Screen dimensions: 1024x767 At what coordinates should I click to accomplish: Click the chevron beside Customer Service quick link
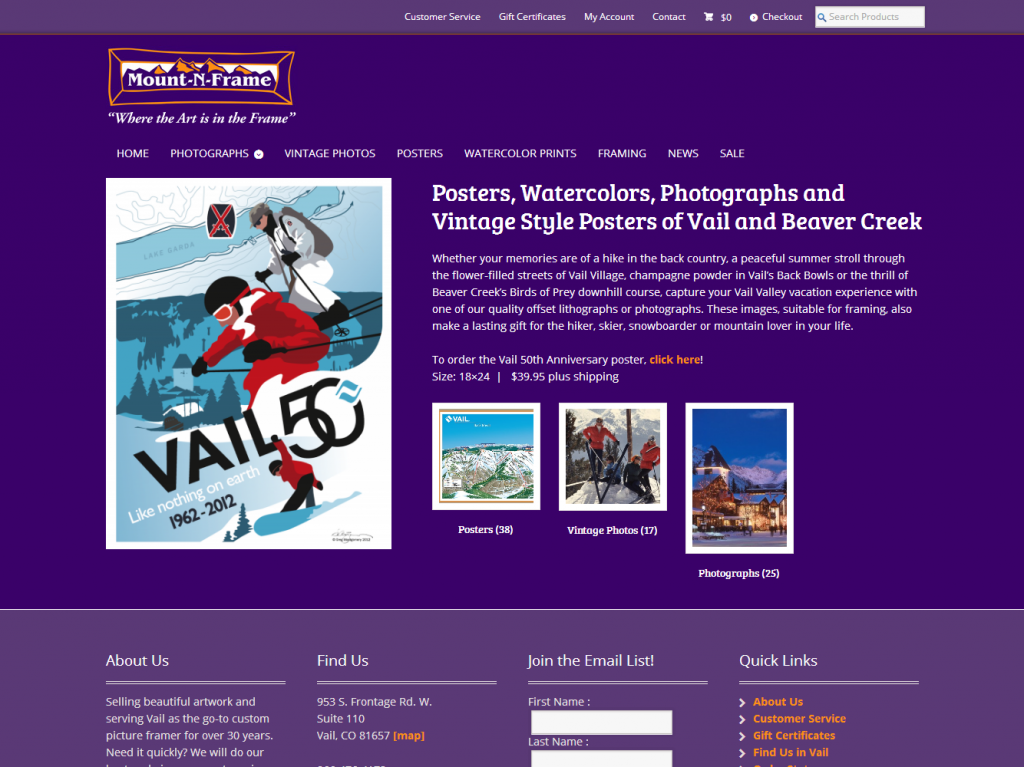(x=742, y=720)
